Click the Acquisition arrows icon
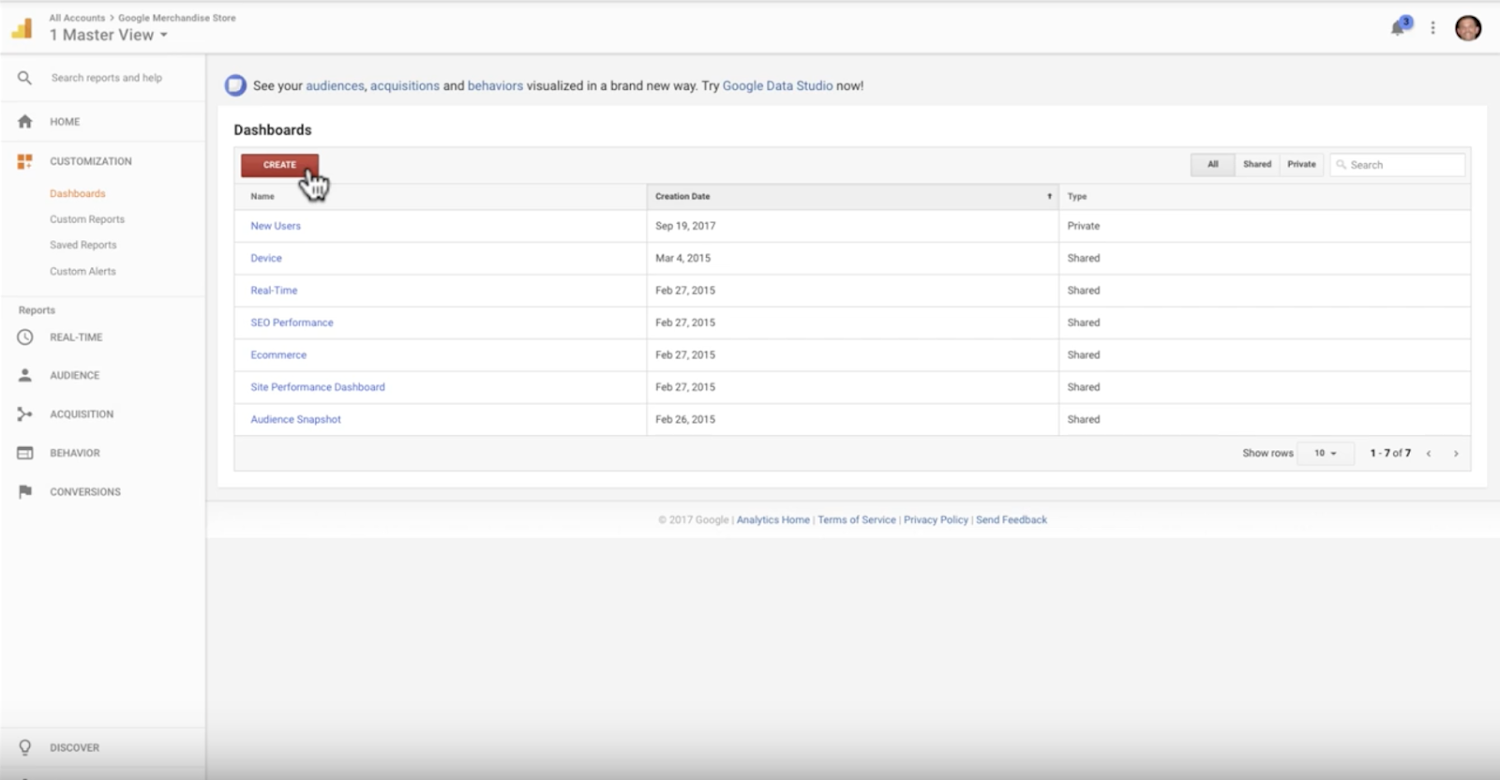The width and height of the screenshot is (1500, 780). pos(25,414)
